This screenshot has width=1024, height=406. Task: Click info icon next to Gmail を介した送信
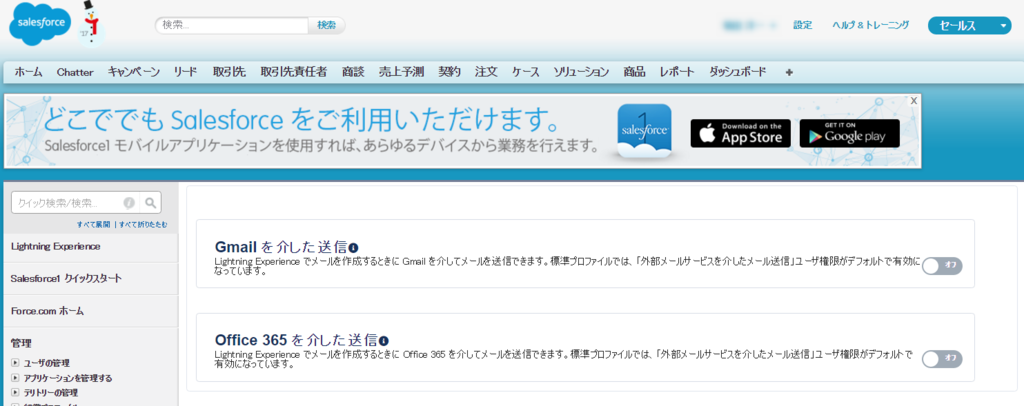353,247
